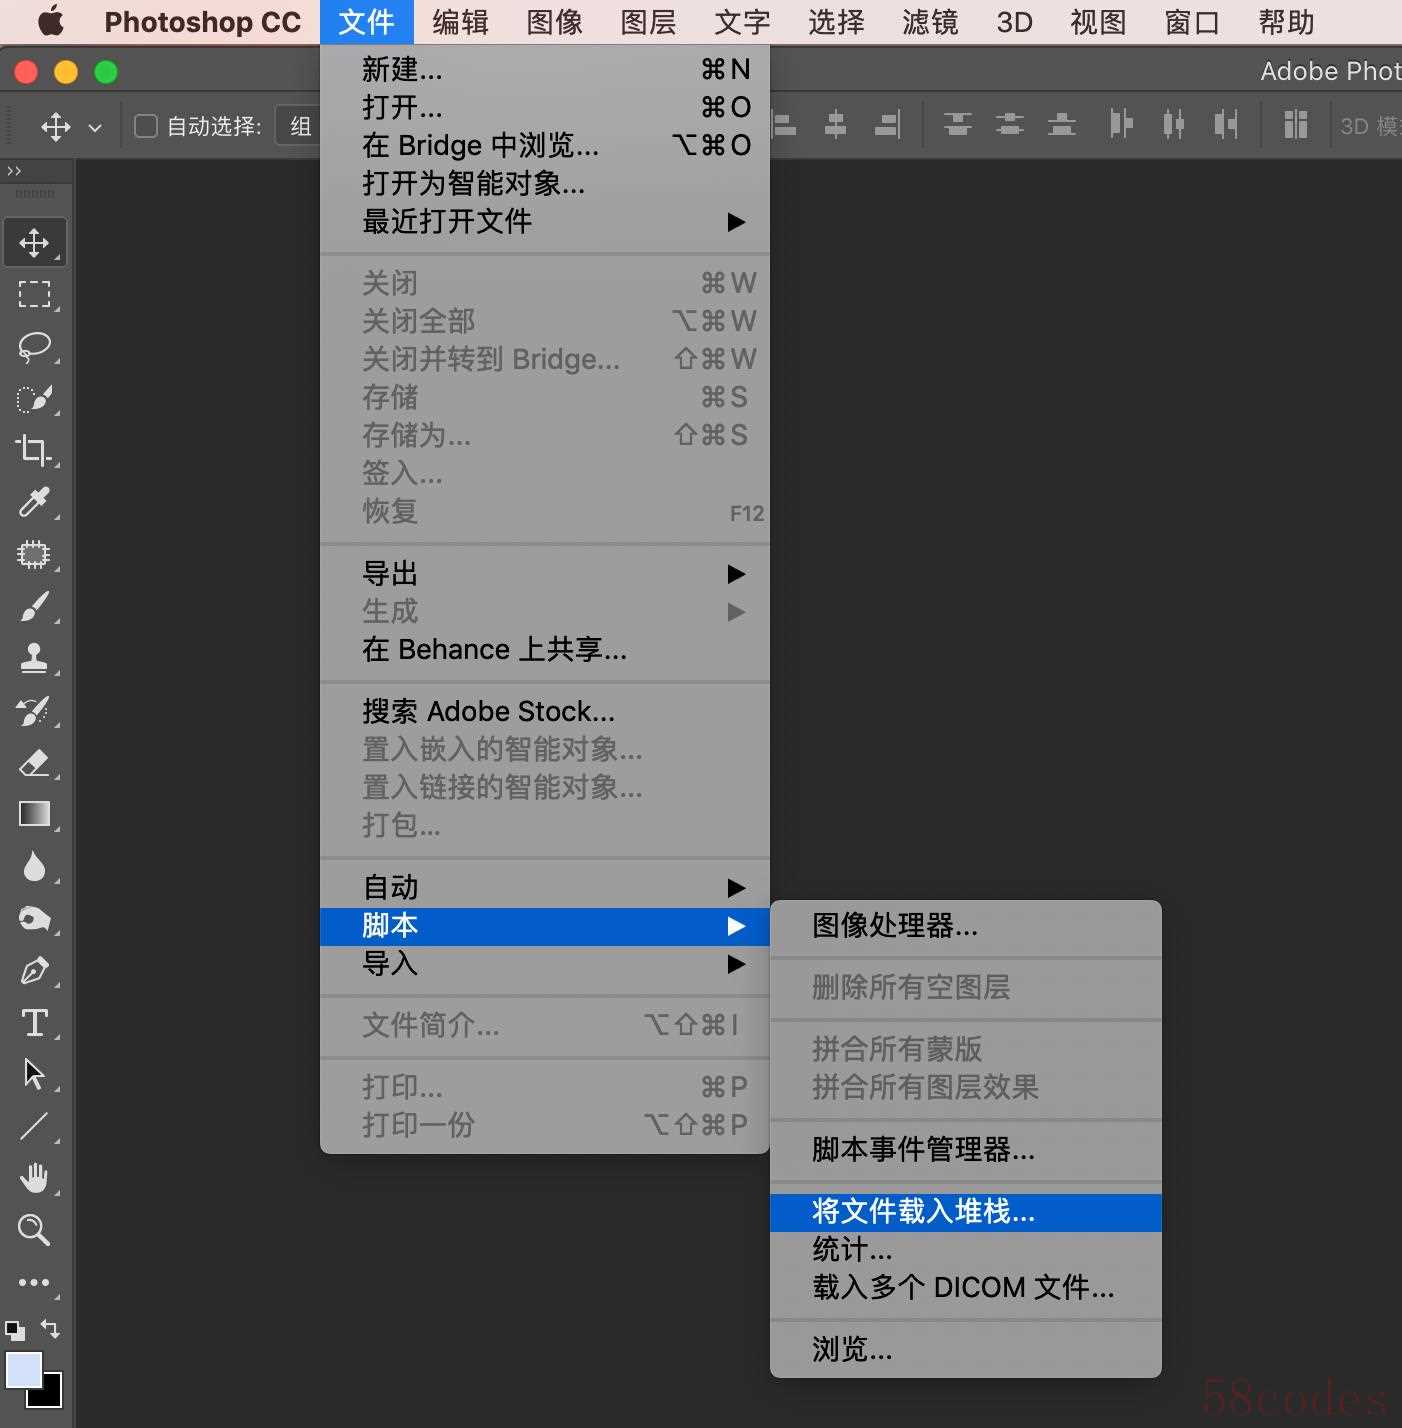Select the Clone Stamp tool
This screenshot has height=1428, width=1402.
coord(35,658)
